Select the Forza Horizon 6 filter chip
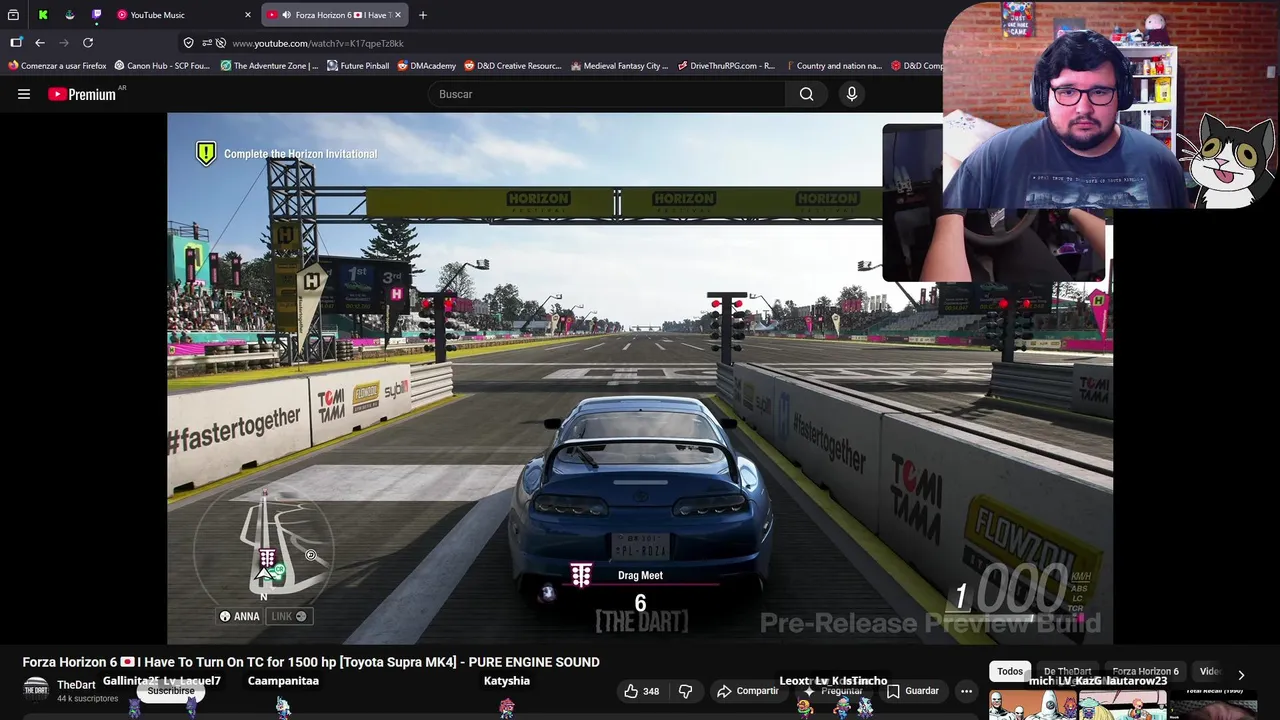The width and height of the screenshot is (1280, 720). point(1145,672)
